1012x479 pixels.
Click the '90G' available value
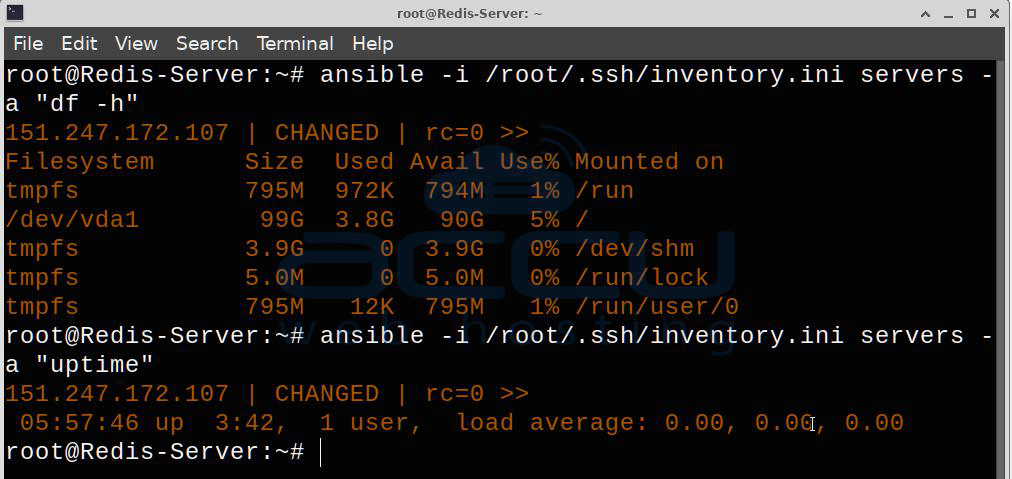462,220
